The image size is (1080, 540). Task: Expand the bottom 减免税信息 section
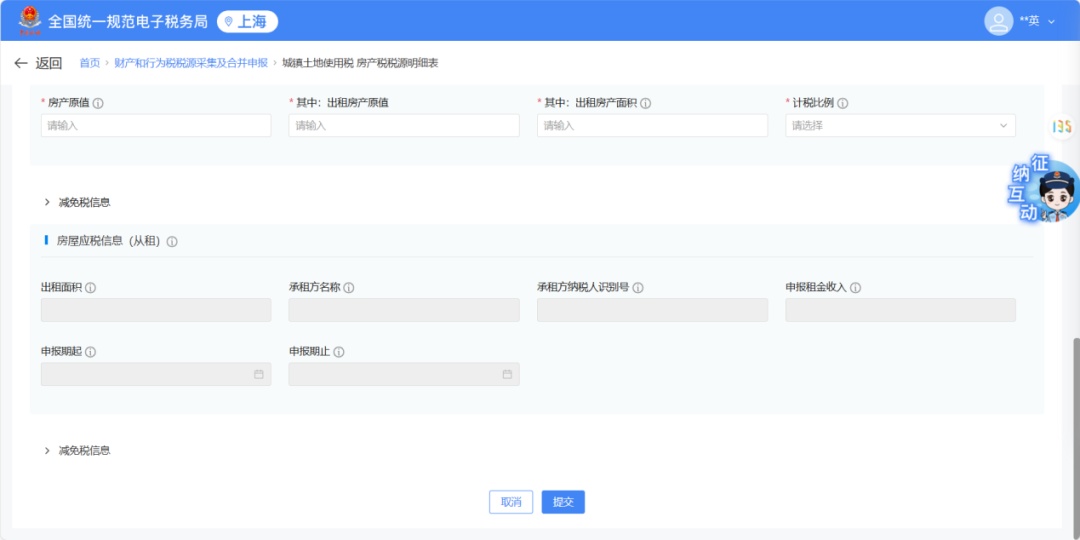tap(47, 451)
